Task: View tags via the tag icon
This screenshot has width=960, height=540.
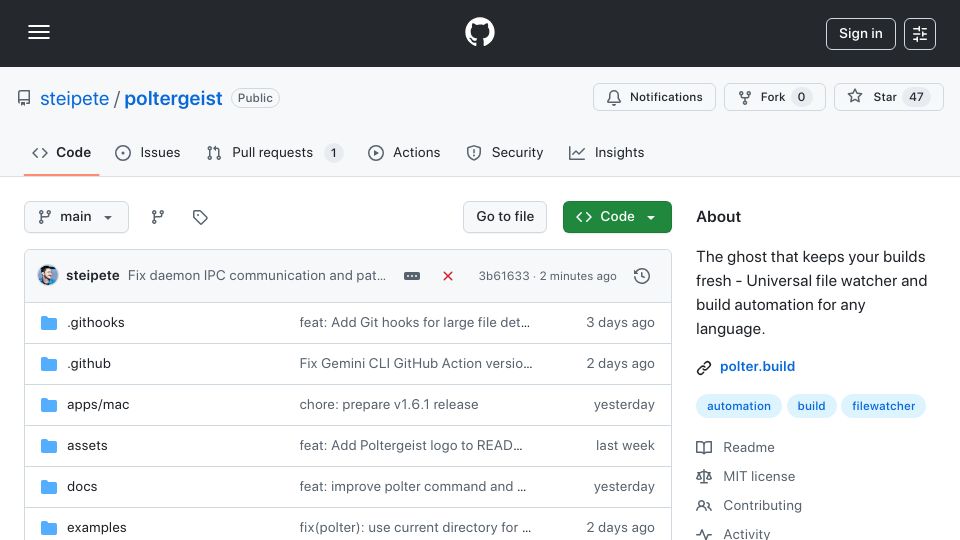Action: click(200, 217)
